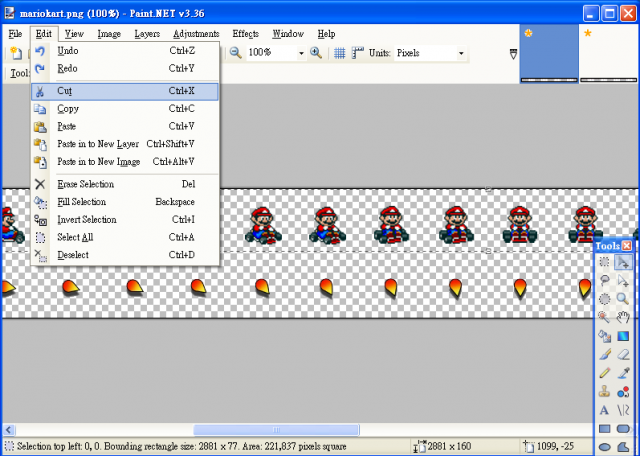
Task: Switch to the white image thumbnail
Action: tap(608, 53)
